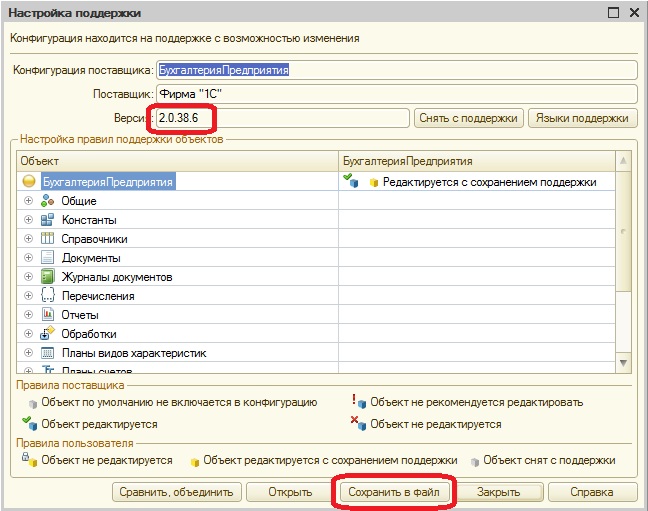Select the Константы row label
This screenshot has height=511, width=648.
(x=89, y=220)
